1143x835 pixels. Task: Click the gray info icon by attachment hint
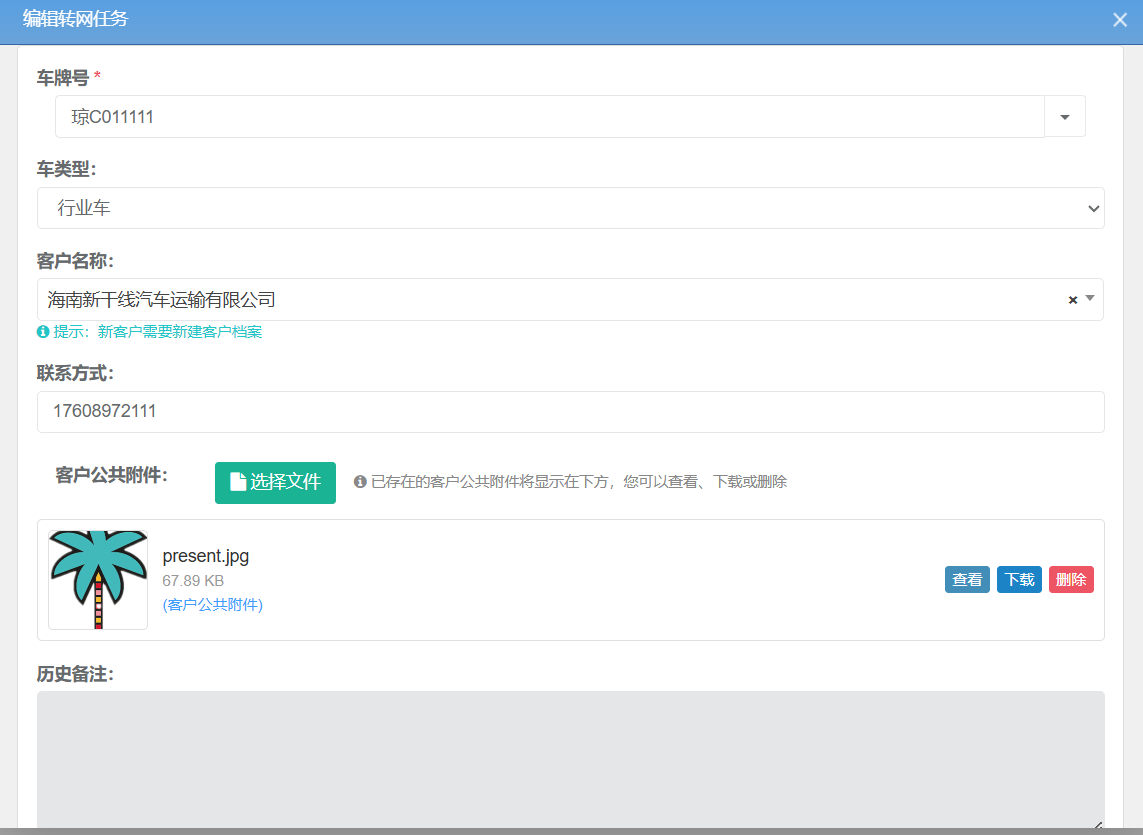pos(360,482)
